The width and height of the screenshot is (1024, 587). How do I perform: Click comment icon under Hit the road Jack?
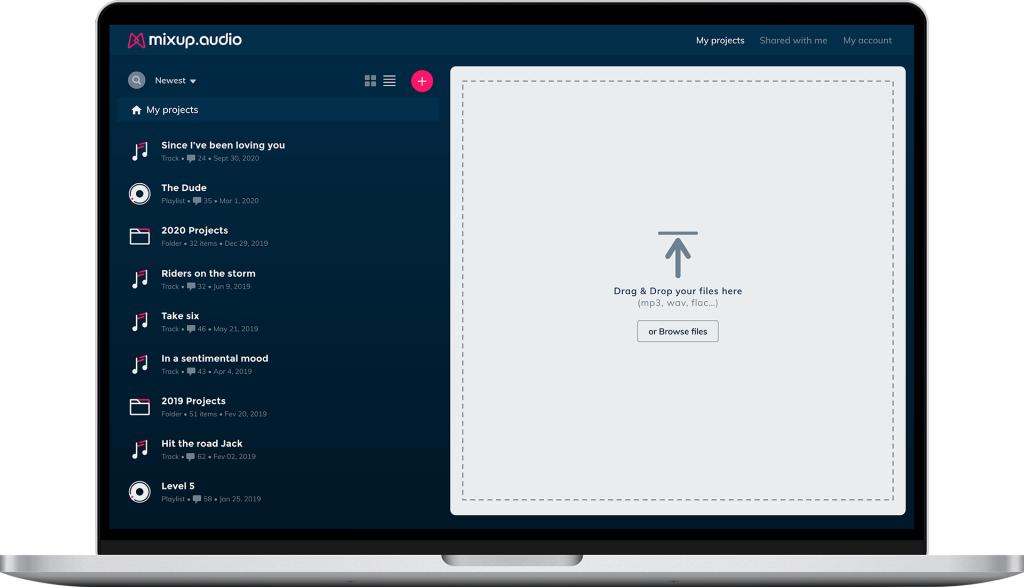[191, 457]
